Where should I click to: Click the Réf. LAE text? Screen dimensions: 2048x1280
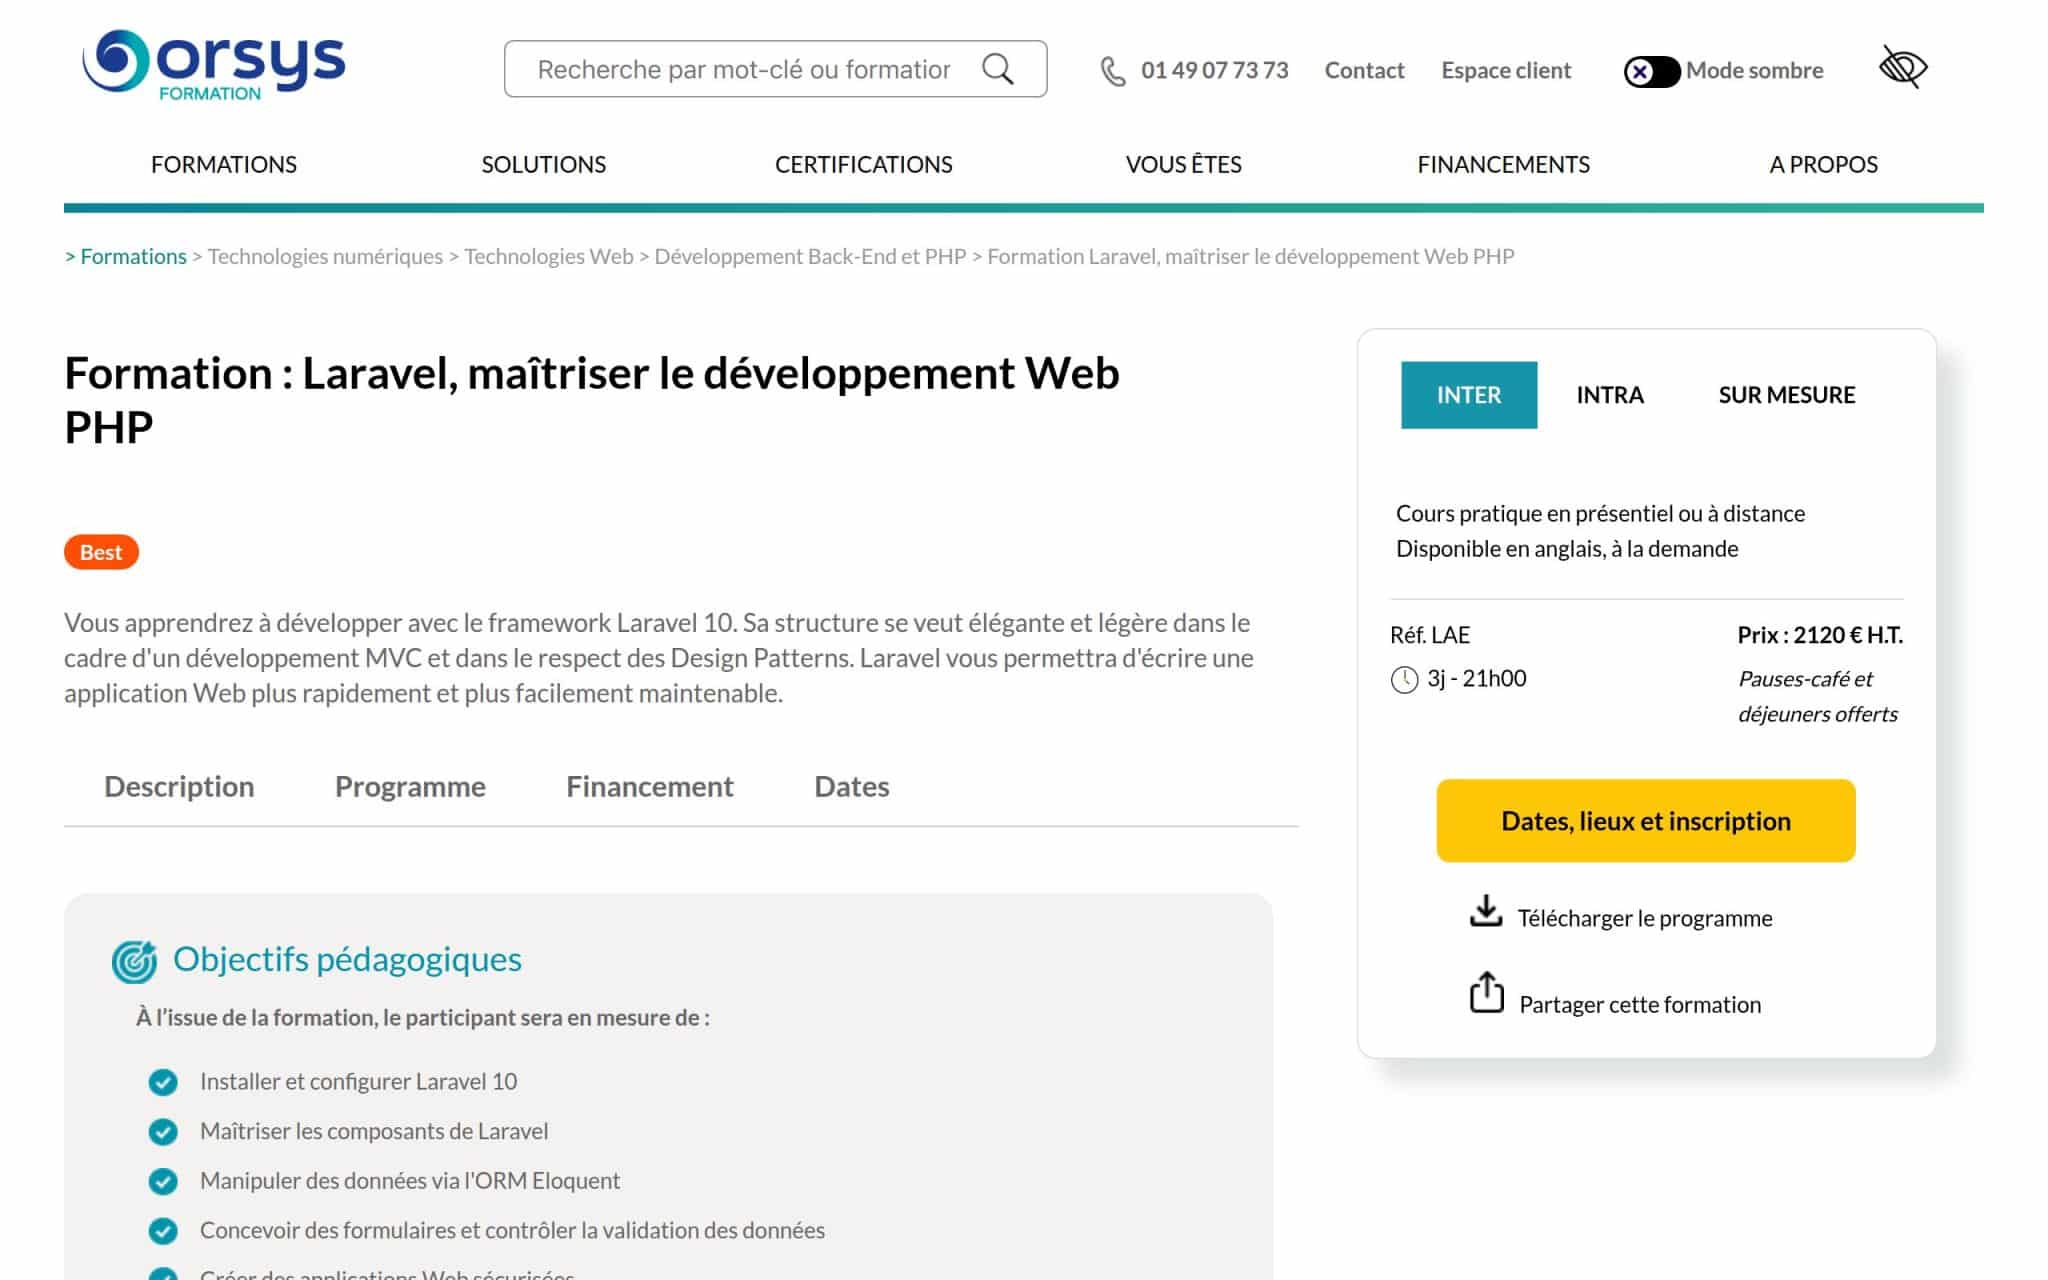(1430, 636)
